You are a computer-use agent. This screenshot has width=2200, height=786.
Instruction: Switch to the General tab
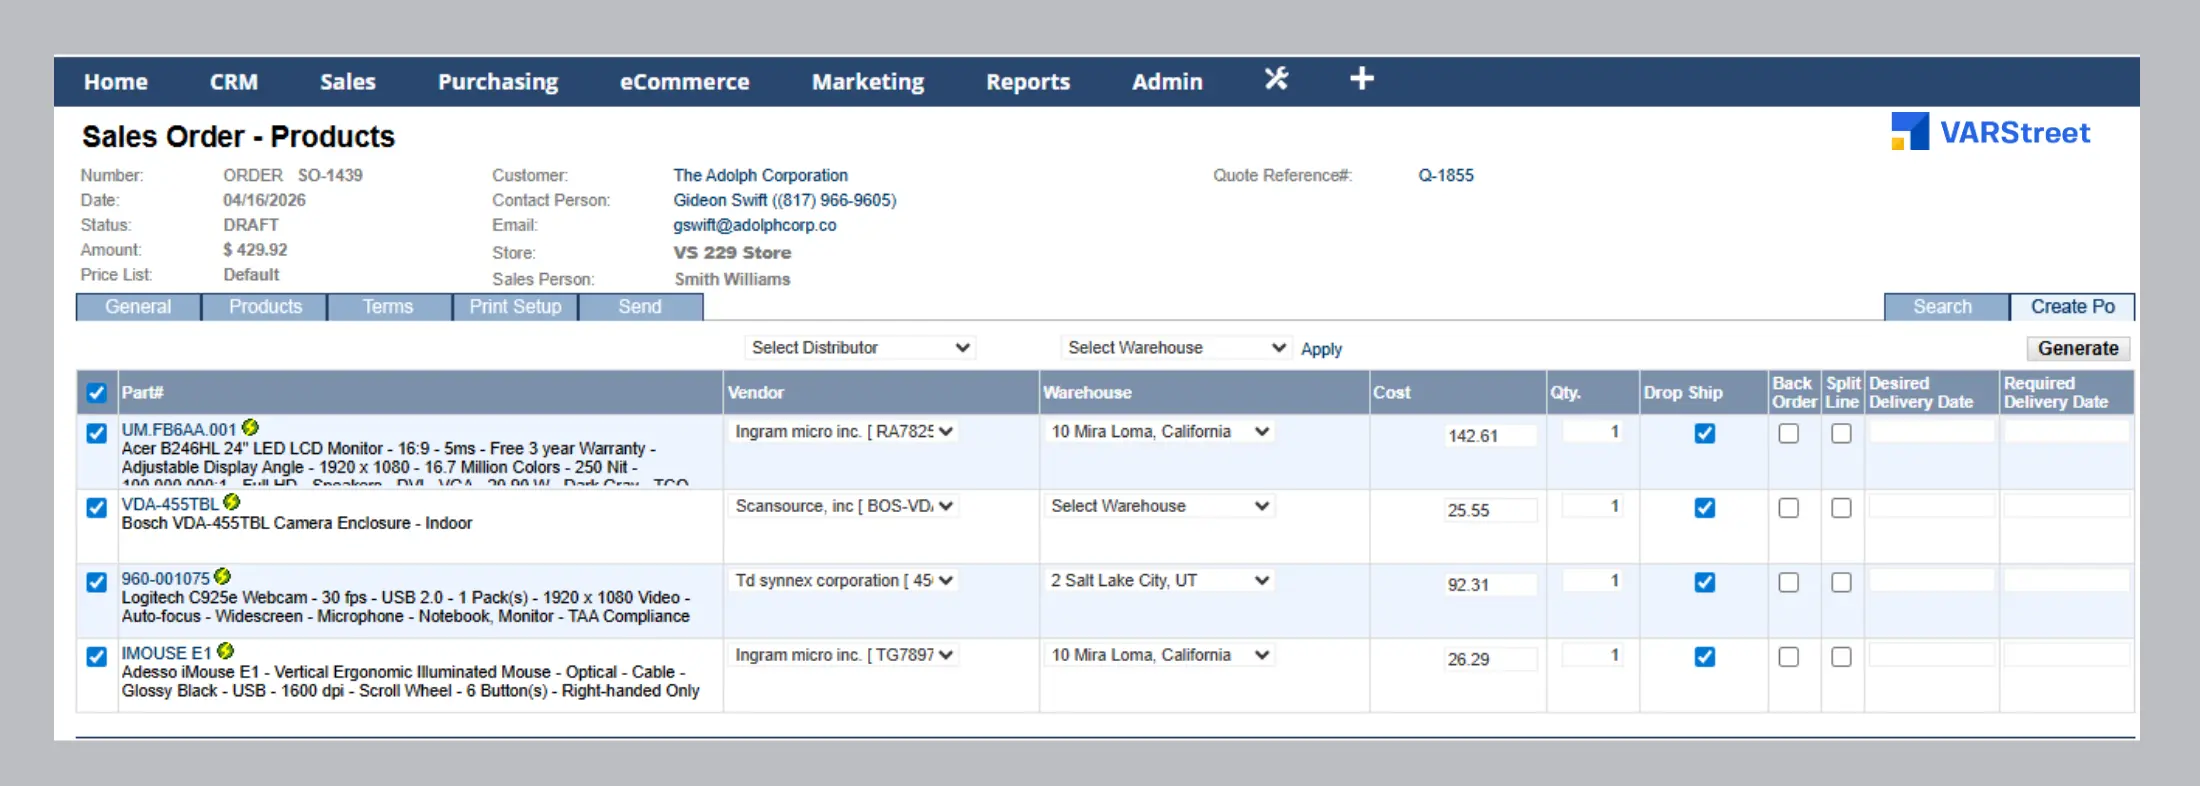(138, 307)
